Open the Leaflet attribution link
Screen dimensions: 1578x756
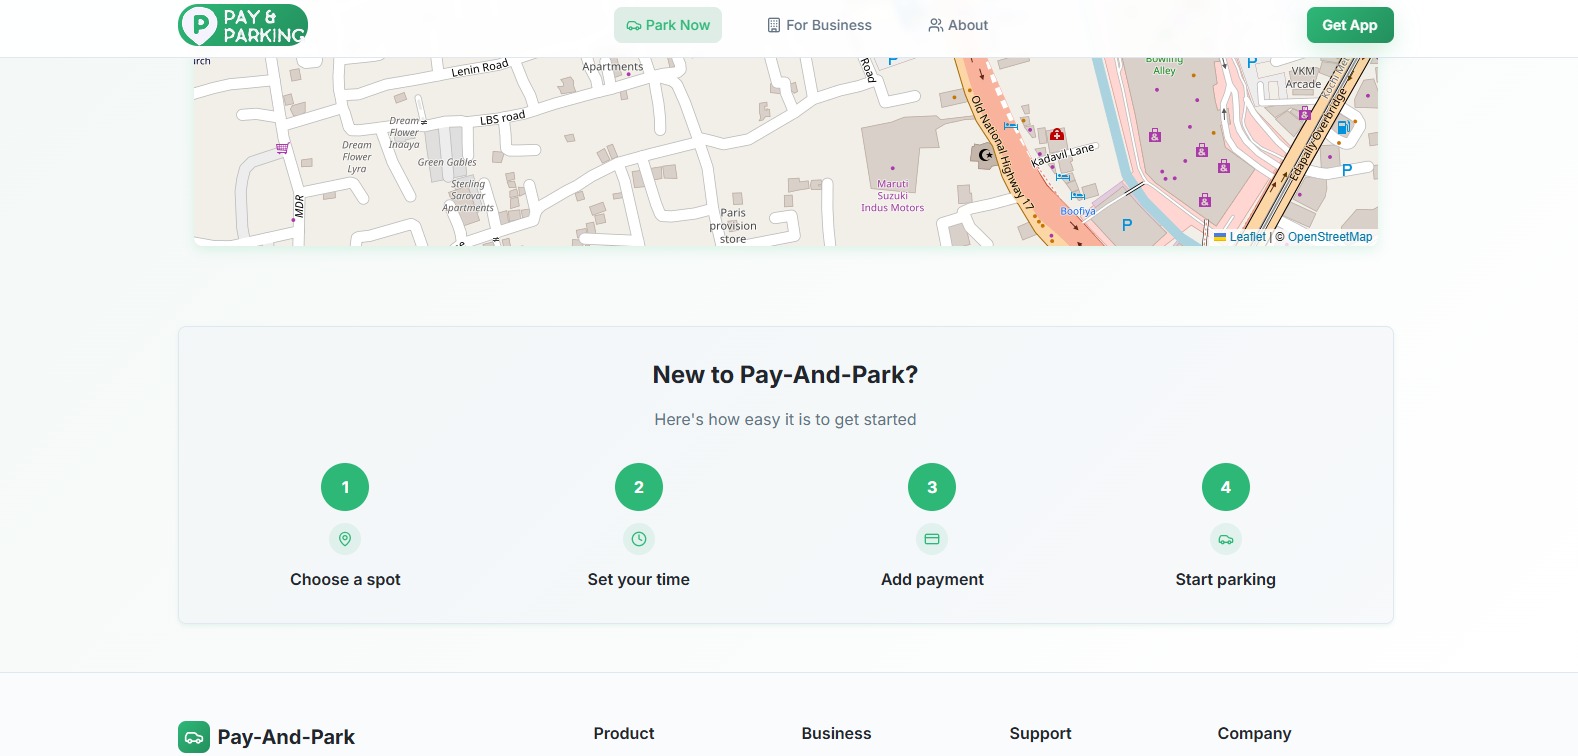coord(1247,237)
